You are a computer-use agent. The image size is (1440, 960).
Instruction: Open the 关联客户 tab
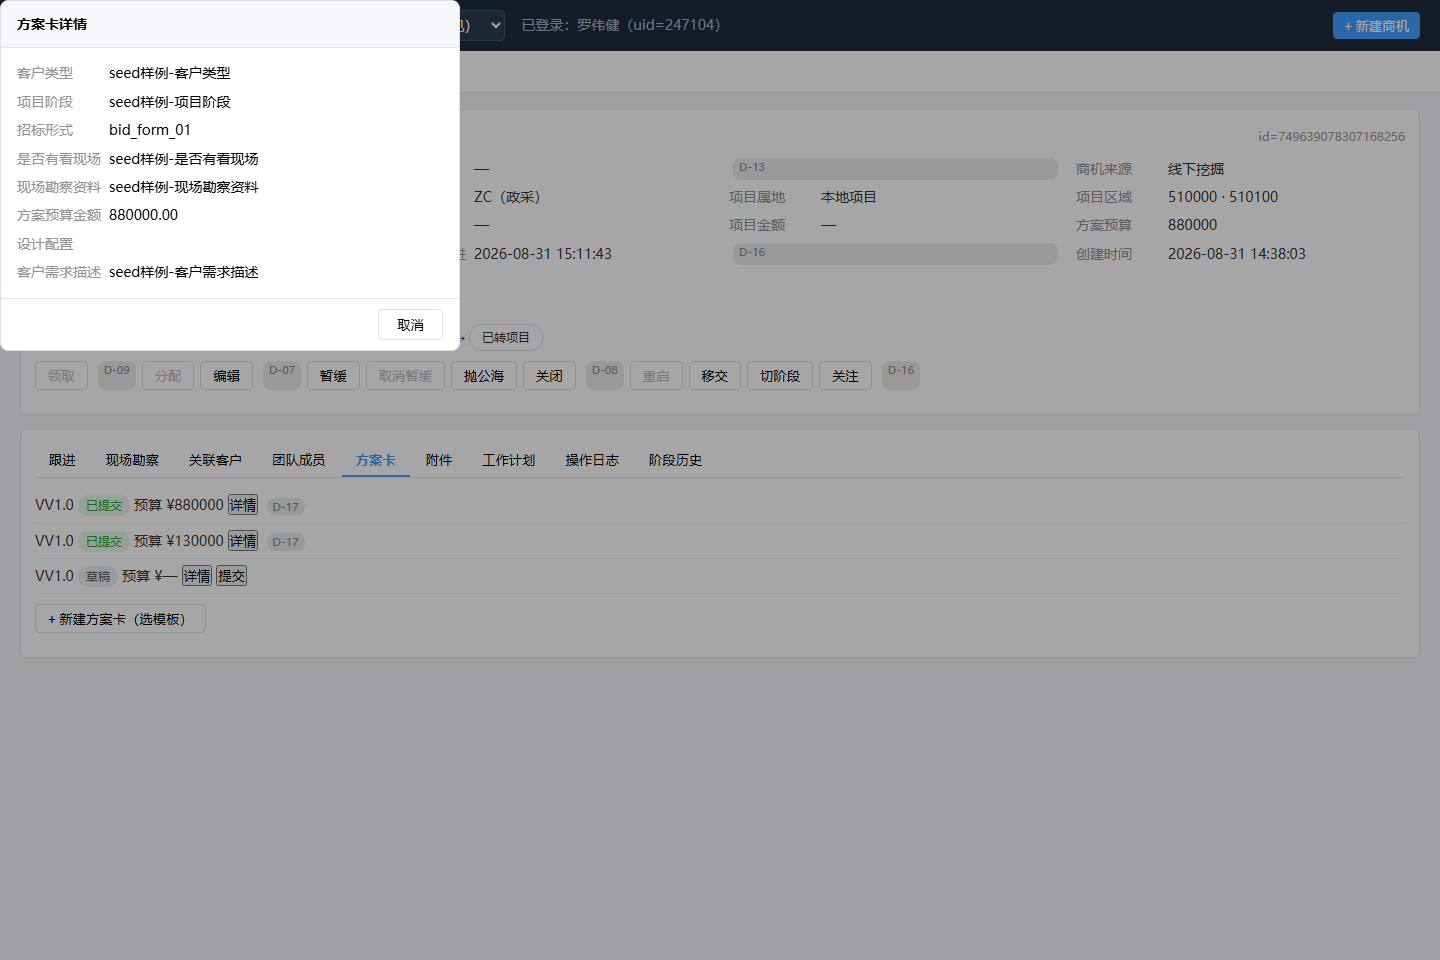coord(215,460)
